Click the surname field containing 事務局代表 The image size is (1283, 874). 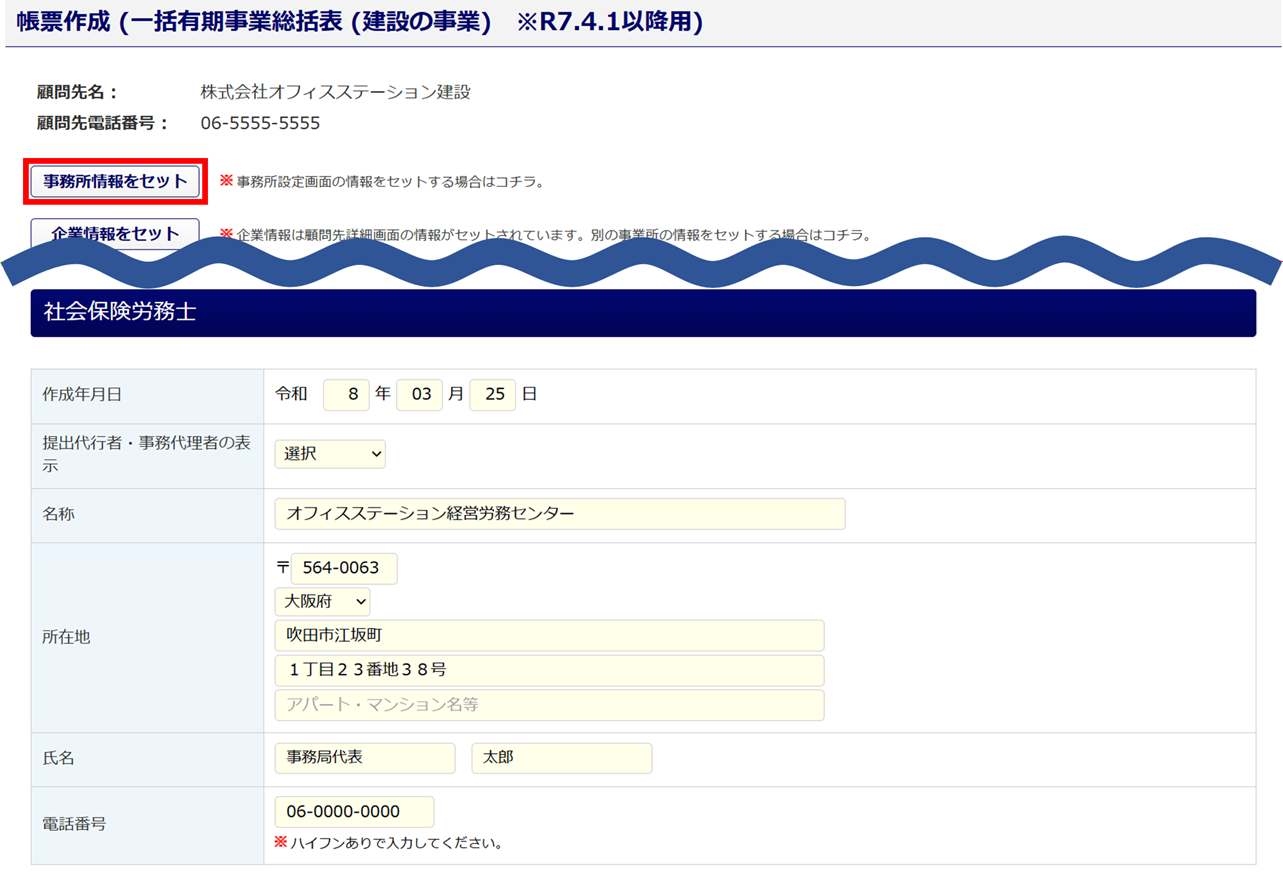tap(364, 758)
